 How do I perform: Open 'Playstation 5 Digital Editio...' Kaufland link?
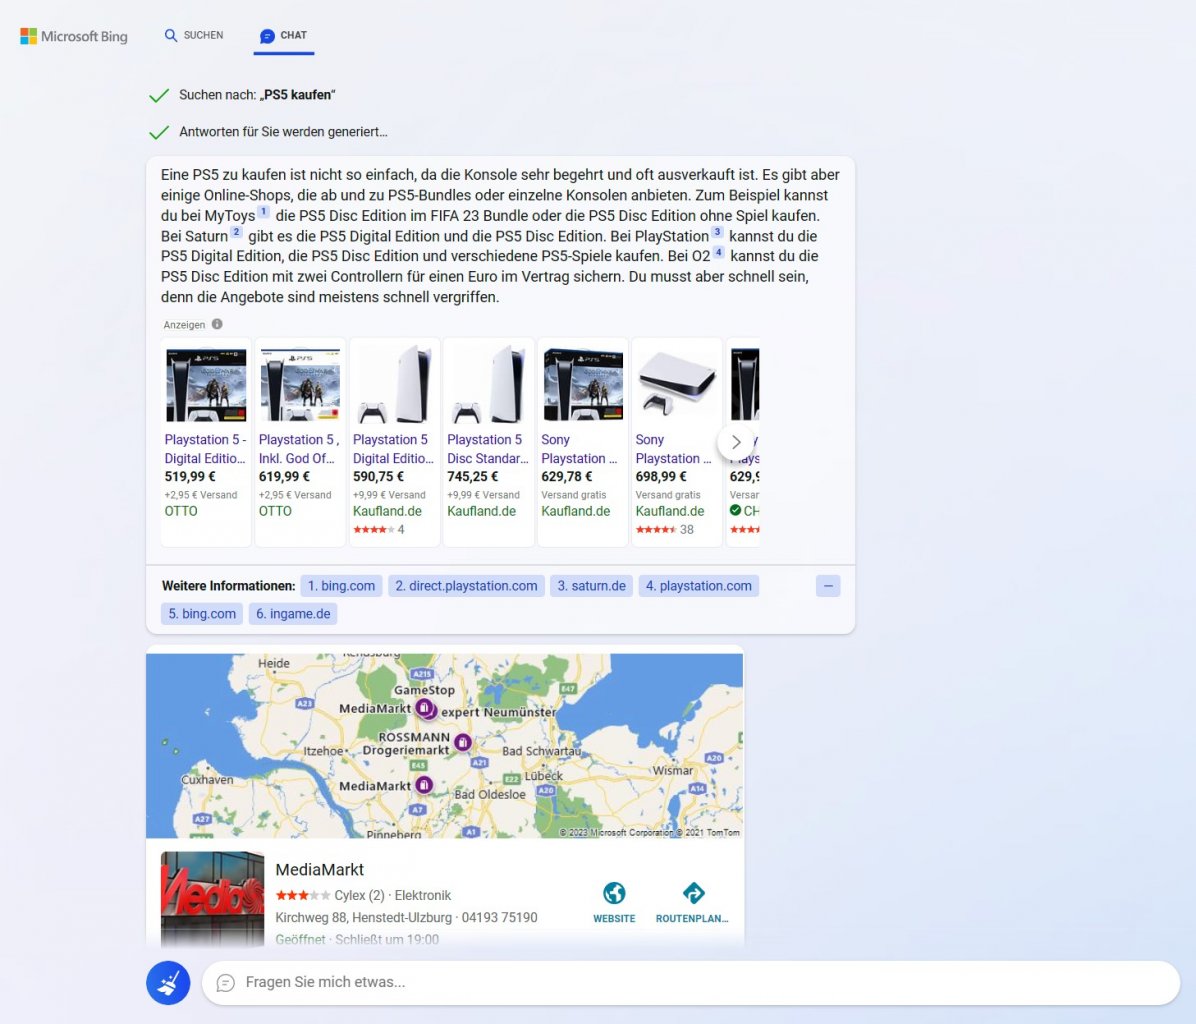tap(393, 449)
